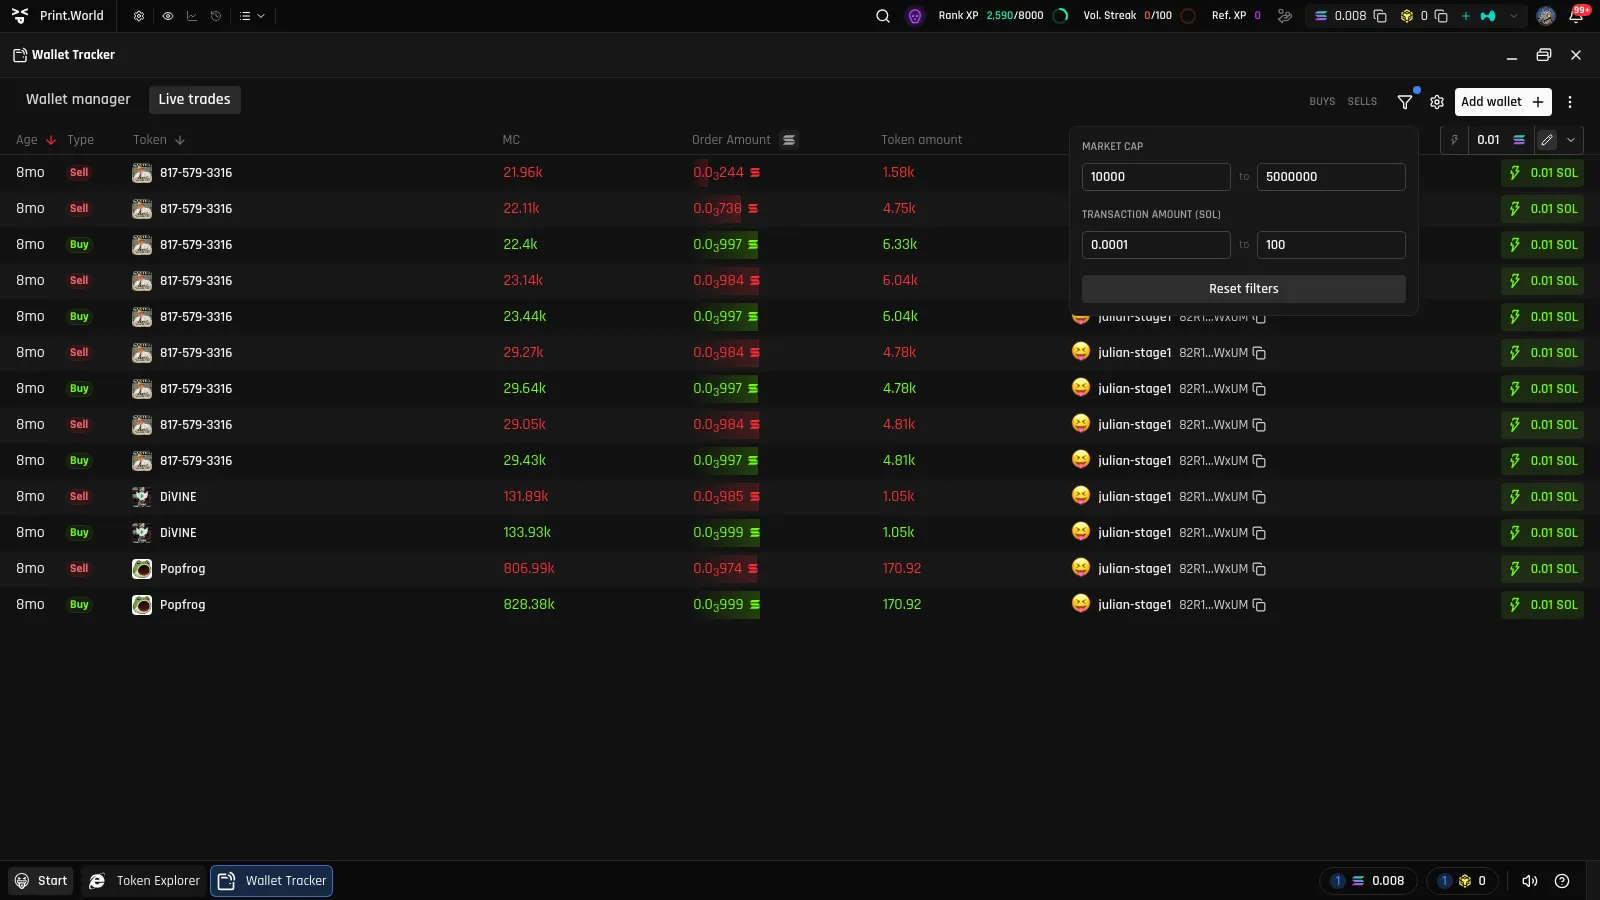Click julian-stage1 emoji avatar in 131.89k row
Viewport: 1600px width, 900px height.
pos(1081,495)
